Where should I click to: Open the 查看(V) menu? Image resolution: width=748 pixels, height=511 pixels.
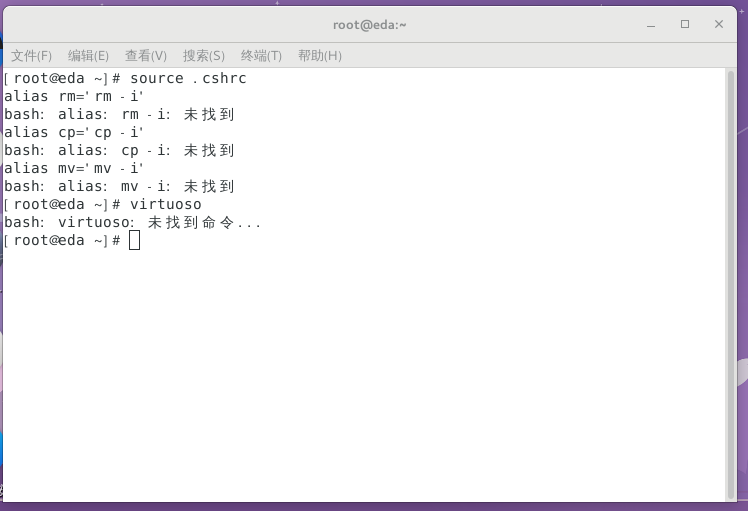(x=146, y=56)
